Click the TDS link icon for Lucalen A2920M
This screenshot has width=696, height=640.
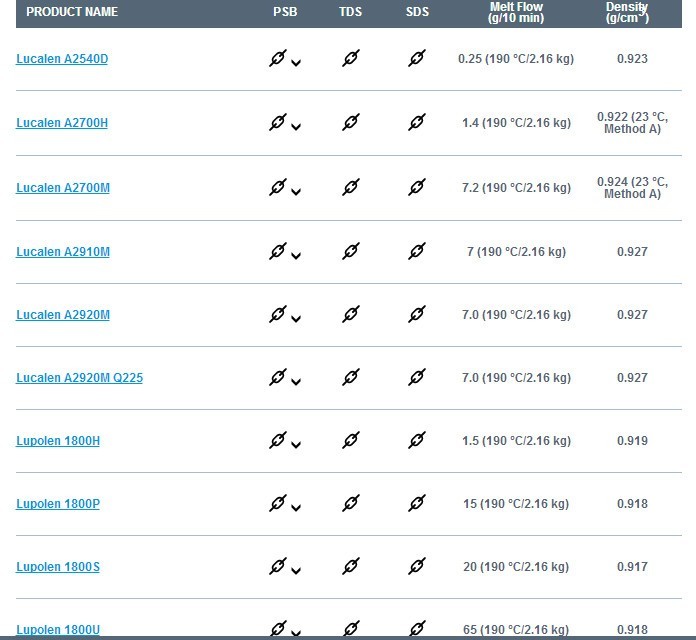[351, 314]
